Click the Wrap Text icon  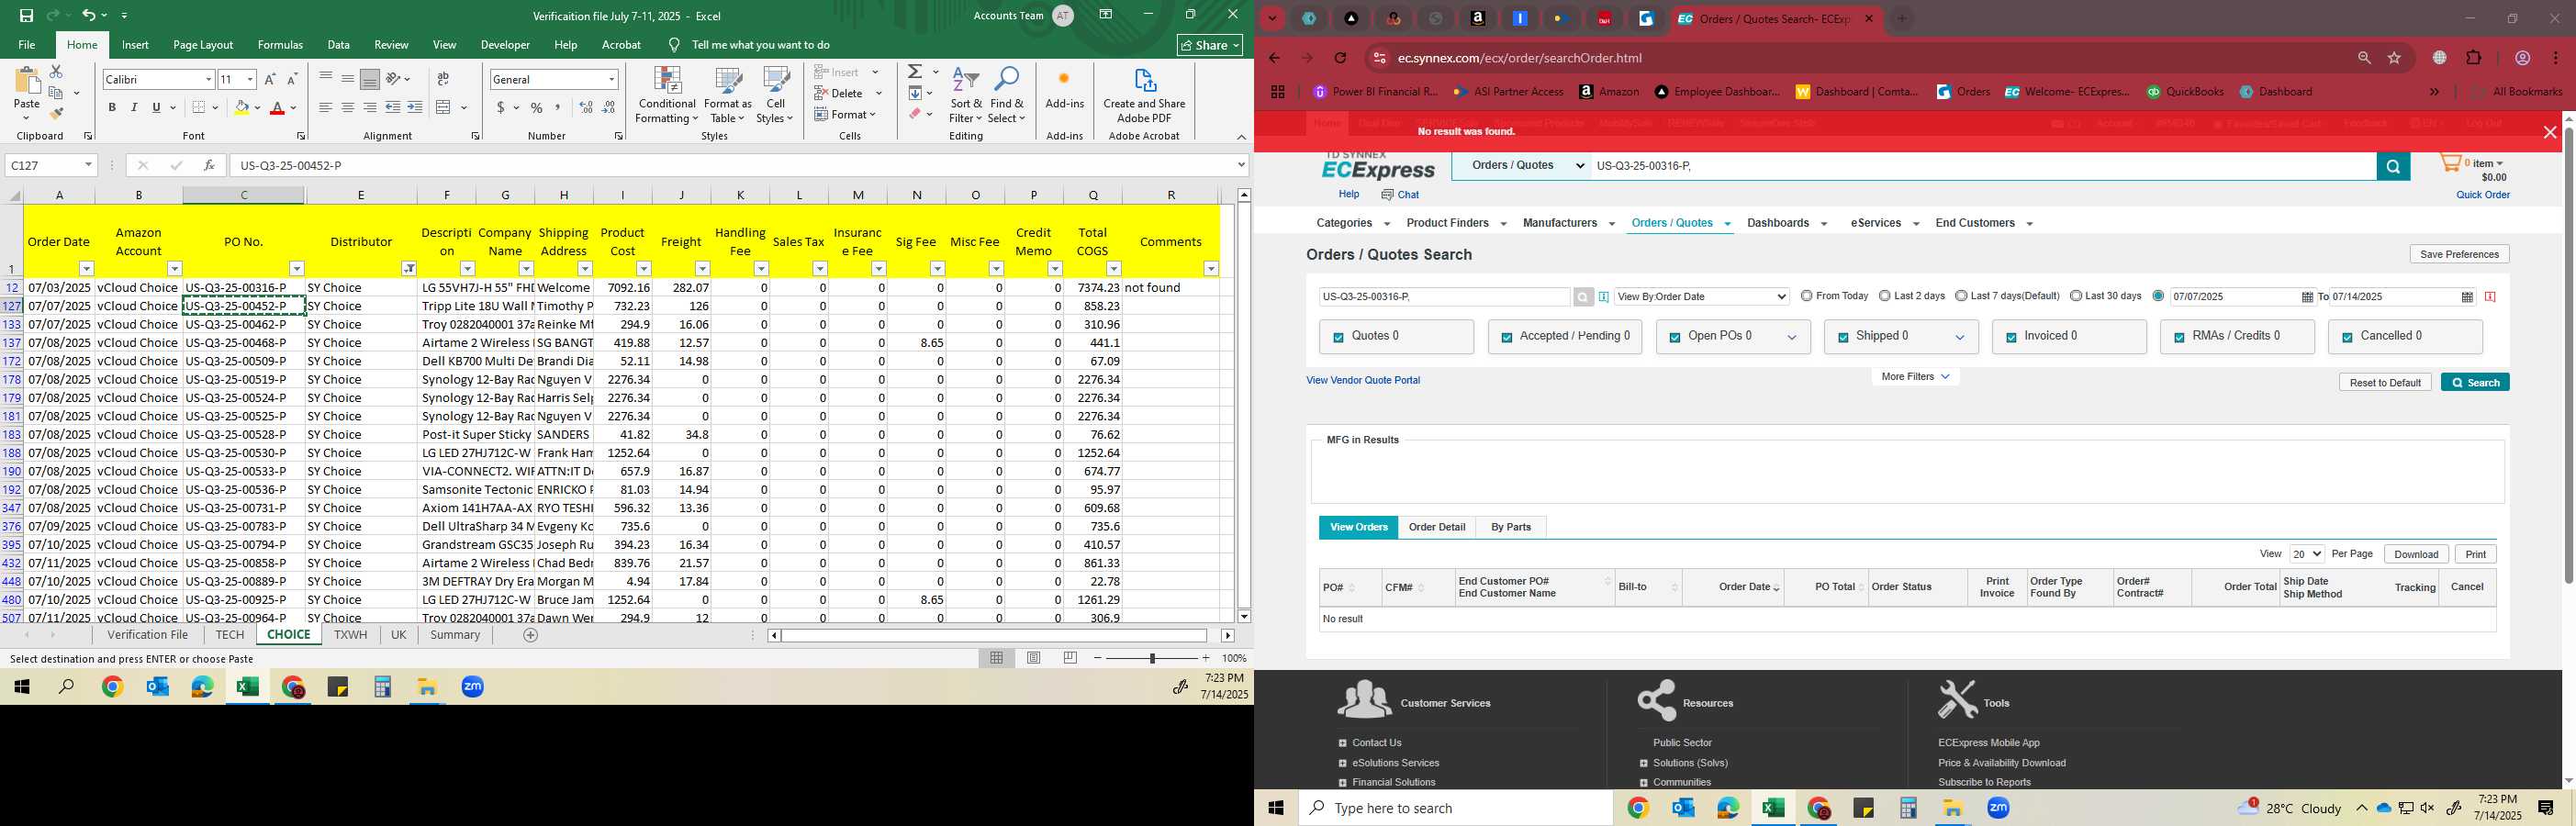(x=443, y=79)
